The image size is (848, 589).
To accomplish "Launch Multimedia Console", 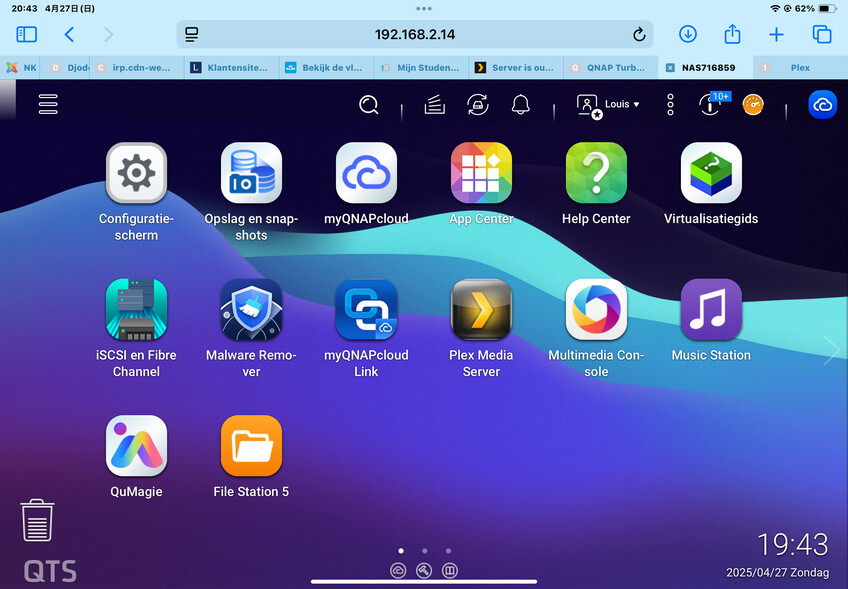I will [596, 309].
